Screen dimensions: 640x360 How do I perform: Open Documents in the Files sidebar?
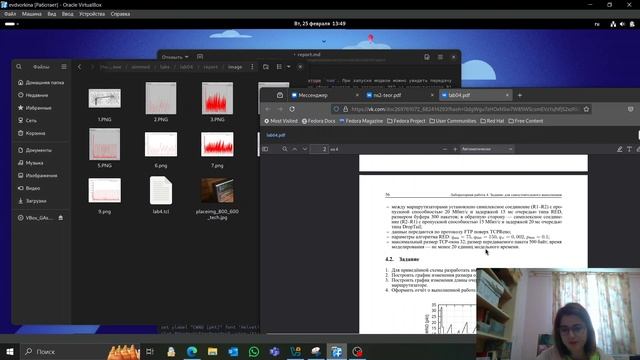pyautogui.click(x=34, y=150)
